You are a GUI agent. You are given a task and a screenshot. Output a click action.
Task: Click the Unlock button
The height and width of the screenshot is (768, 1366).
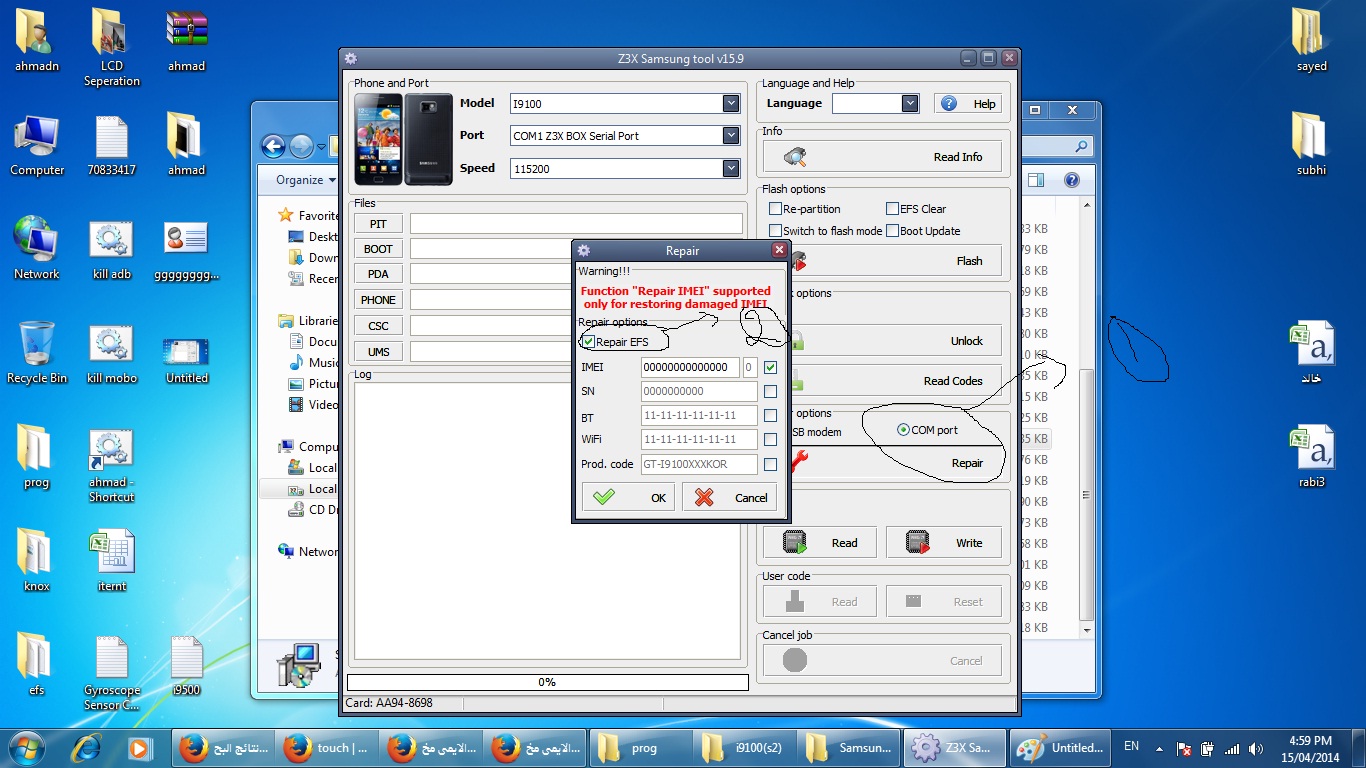pyautogui.click(x=882, y=341)
